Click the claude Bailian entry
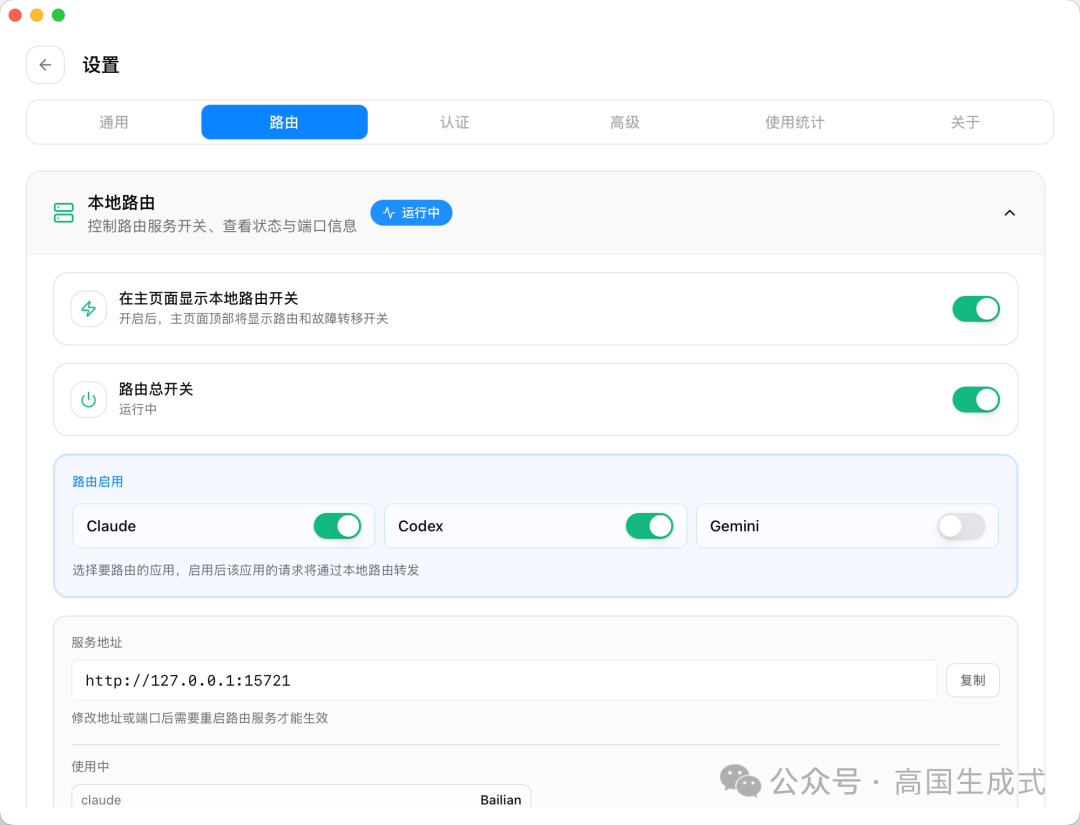The image size is (1080, 825). point(301,799)
